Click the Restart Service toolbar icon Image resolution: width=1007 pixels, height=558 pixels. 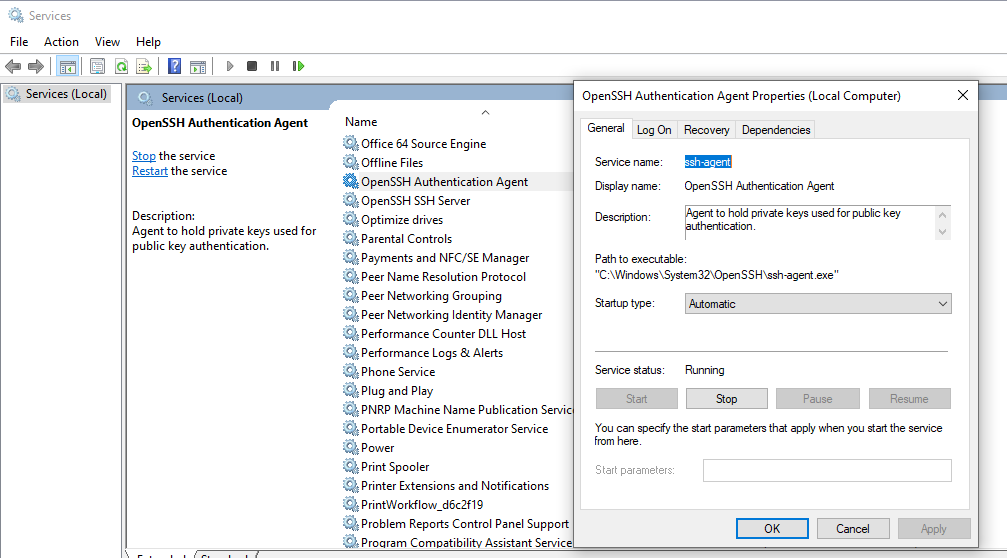pos(298,66)
